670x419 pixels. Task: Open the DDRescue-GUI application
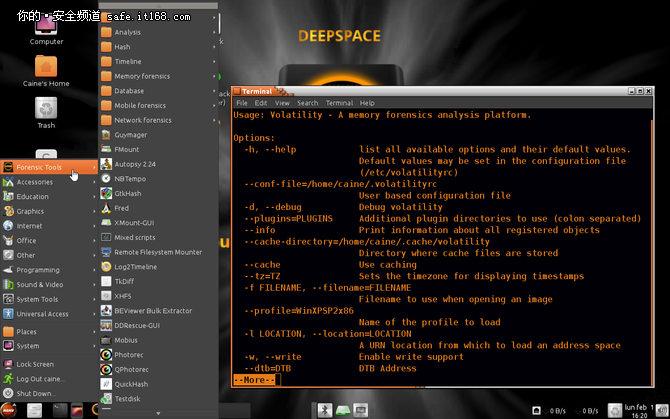[137, 325]
